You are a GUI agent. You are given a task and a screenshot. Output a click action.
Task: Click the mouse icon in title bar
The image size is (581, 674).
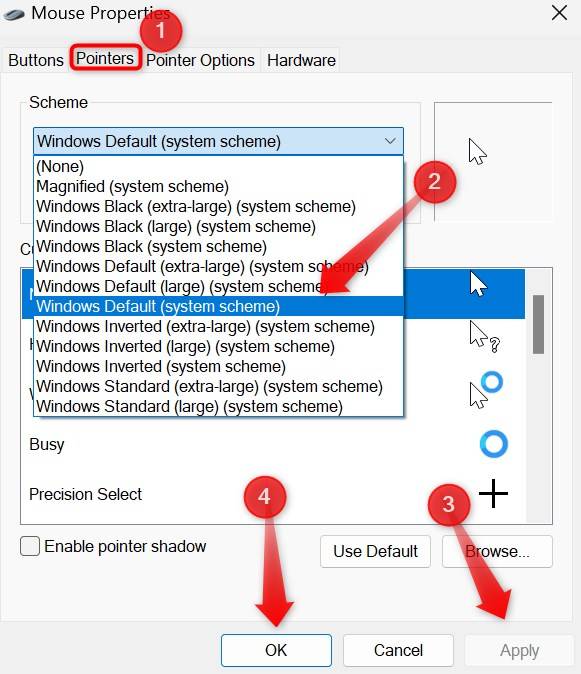click(14, 15)
